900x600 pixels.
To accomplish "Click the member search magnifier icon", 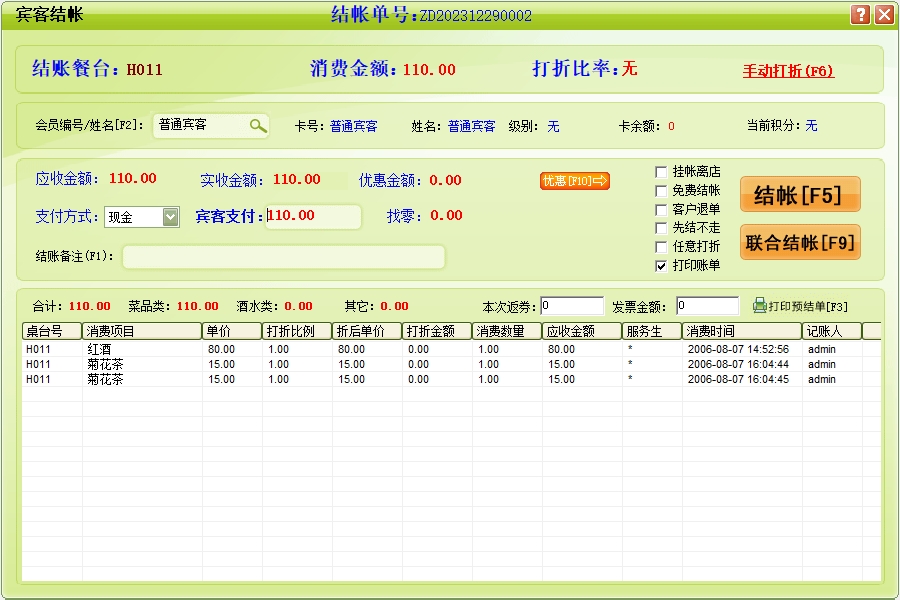I will 258,125.
